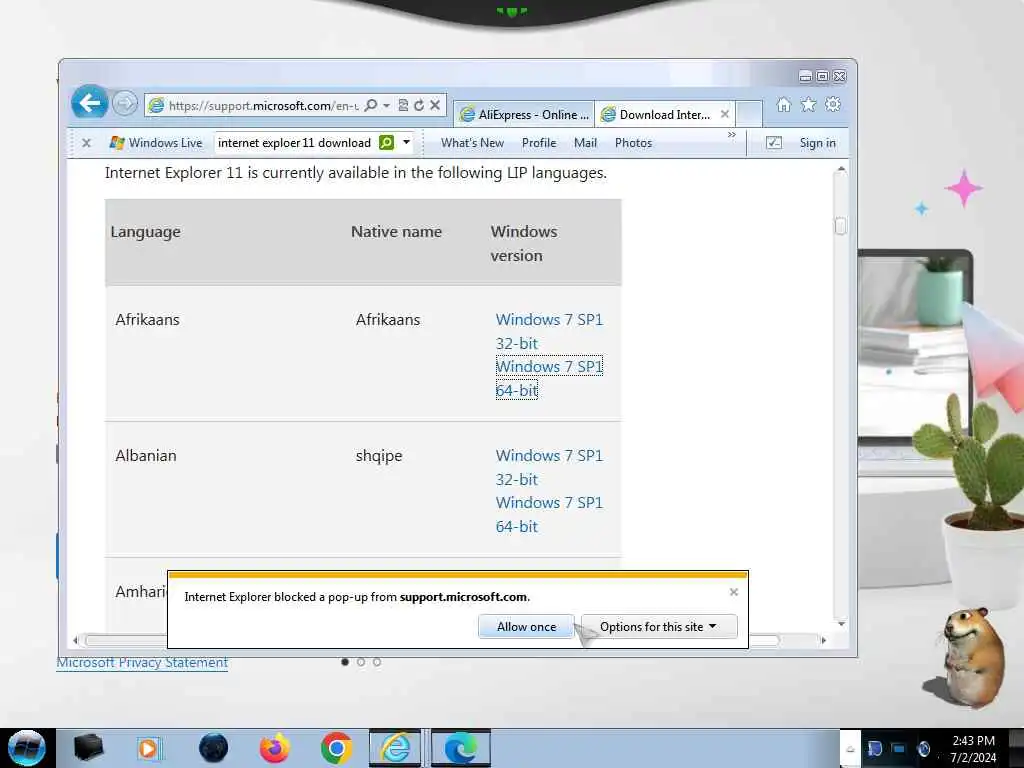Screen dimensions: 1024x768
Task: Open Favorites star icon
Action: point(808,104)
